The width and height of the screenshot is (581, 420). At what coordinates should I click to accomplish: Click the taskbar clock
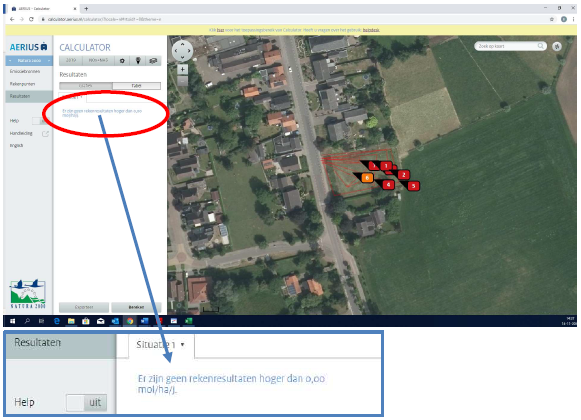(568, 321)
